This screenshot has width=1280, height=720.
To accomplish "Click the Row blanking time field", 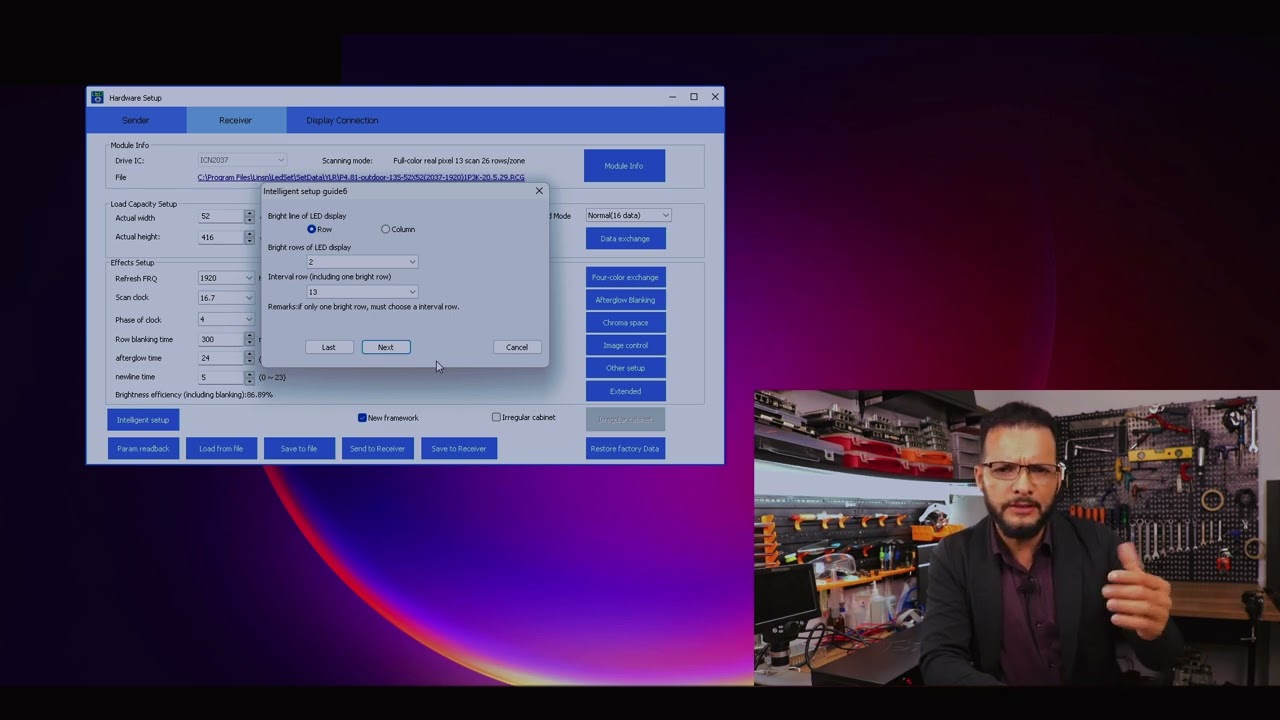I will [x=220, y=339].
